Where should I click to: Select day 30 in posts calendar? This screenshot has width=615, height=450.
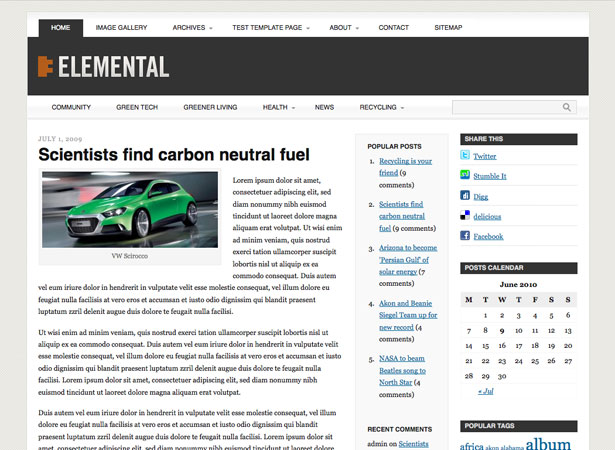pos(502,376)
